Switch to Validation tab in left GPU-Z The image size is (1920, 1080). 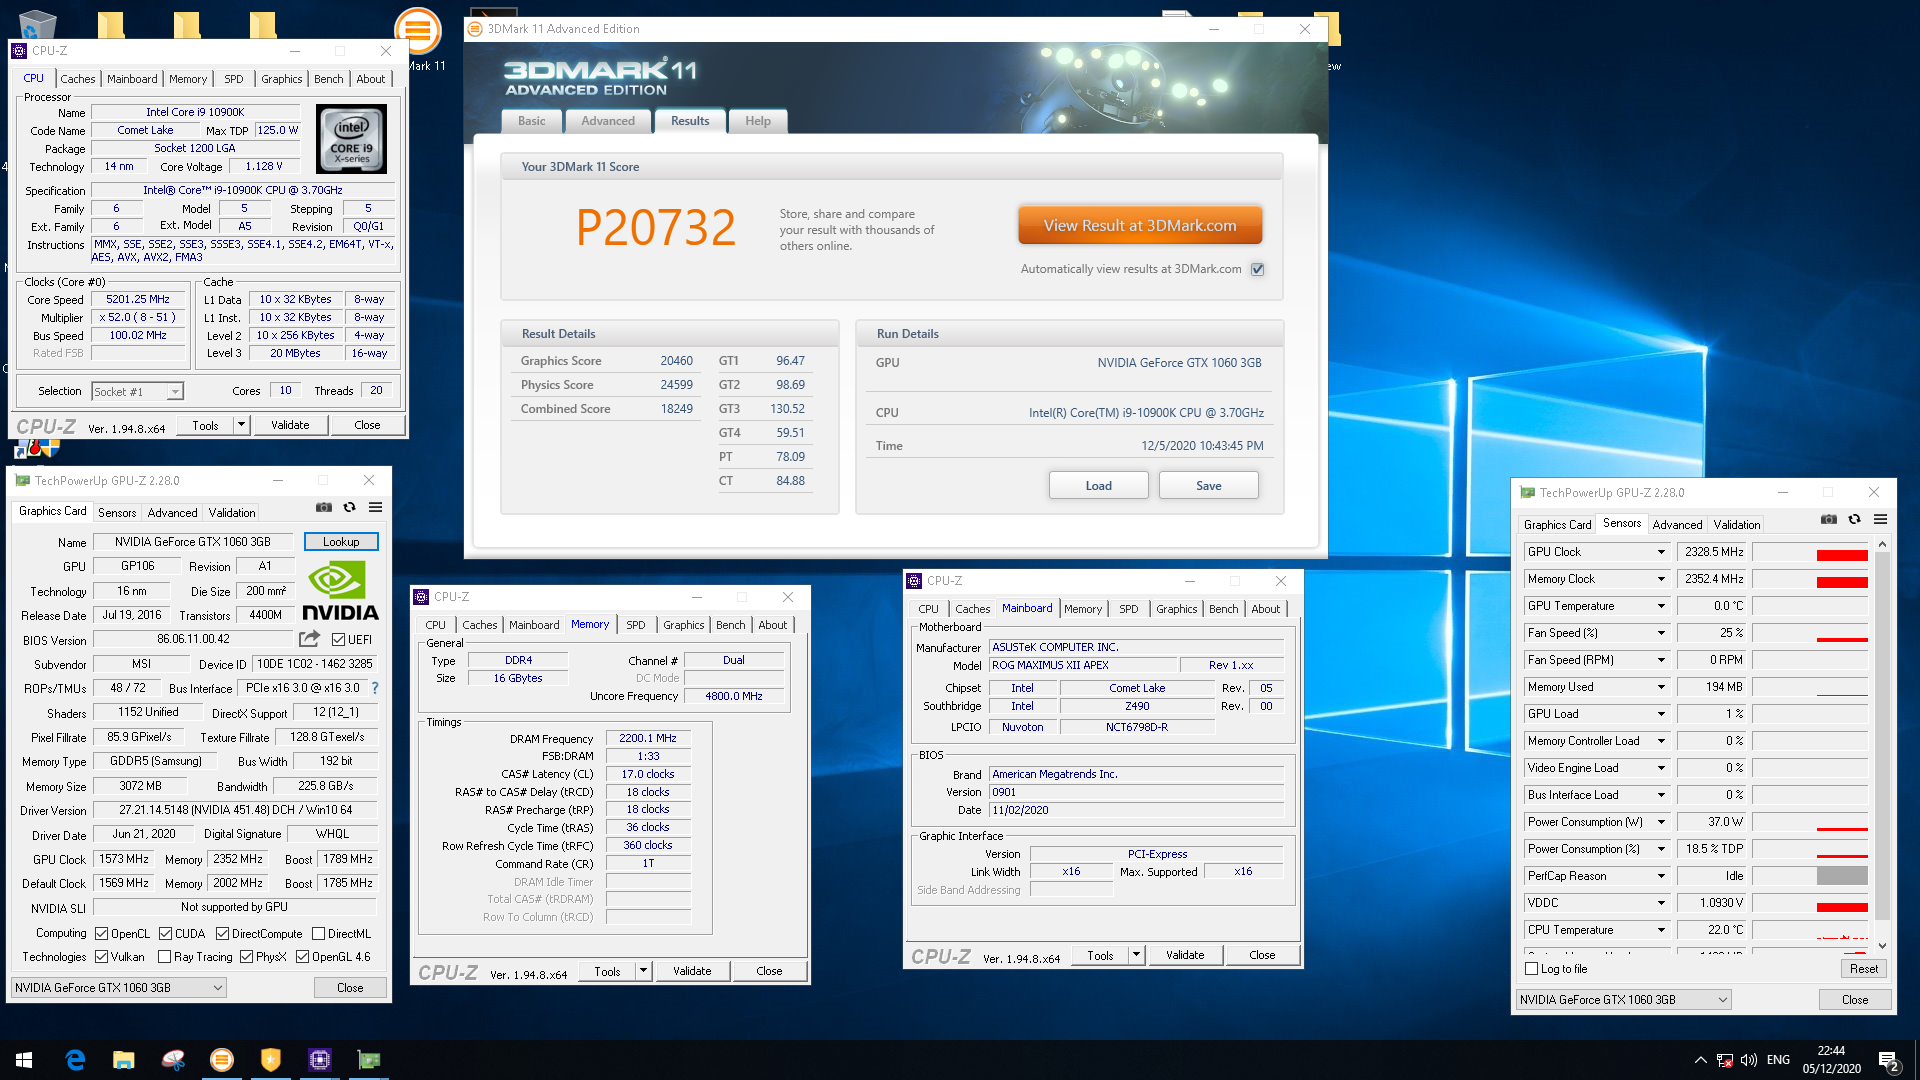[x=232, y=513]
